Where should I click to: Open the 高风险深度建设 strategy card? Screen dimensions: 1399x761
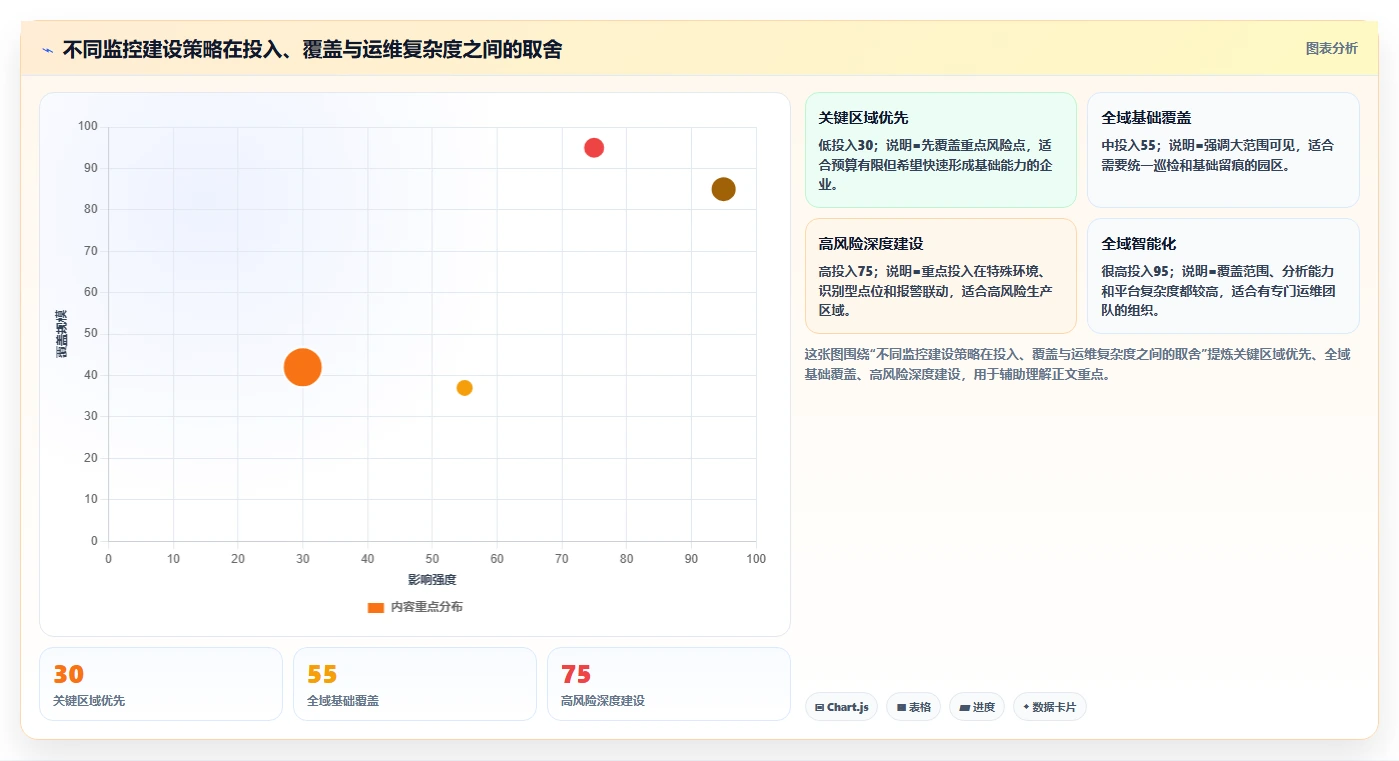click(940, 276)
